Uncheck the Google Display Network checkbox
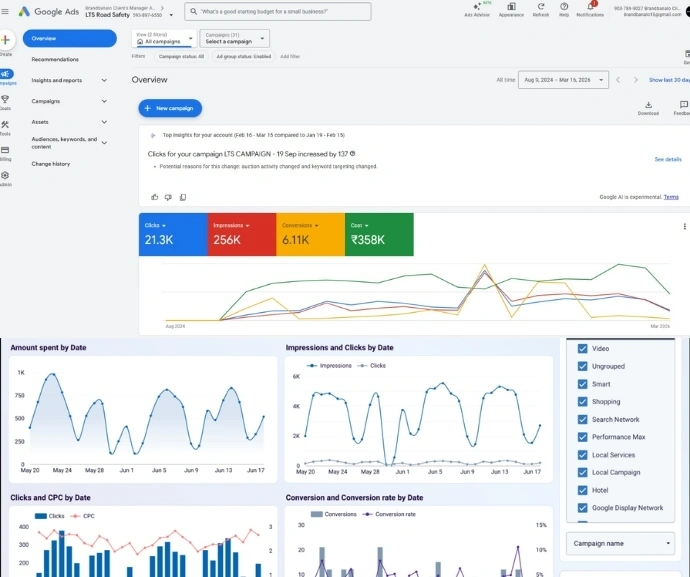 (582, 508)
